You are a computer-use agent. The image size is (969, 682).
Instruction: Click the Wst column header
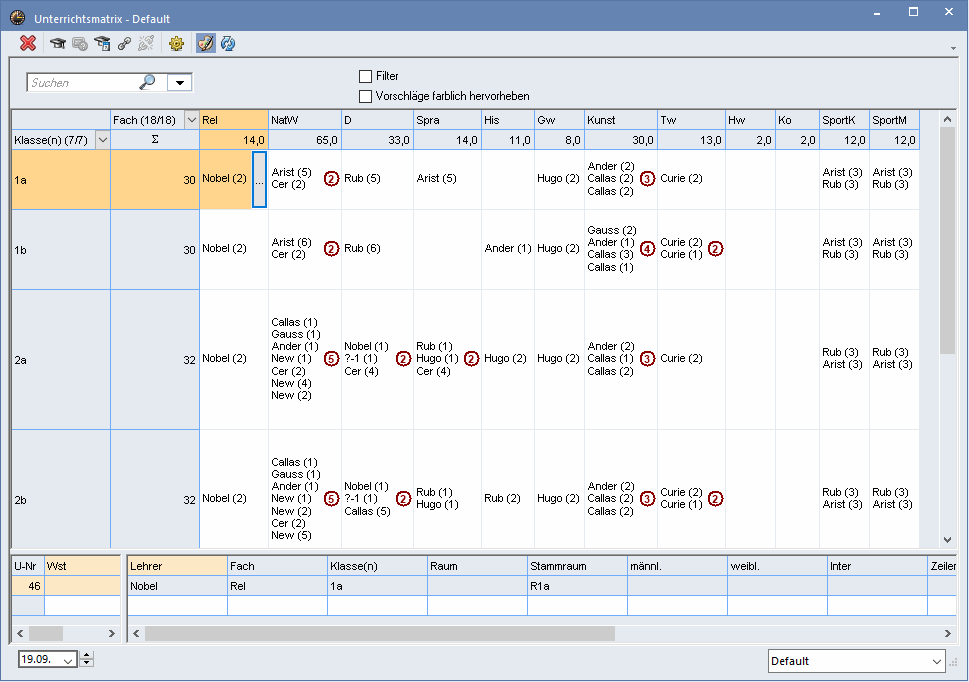(x=82, y=566)
